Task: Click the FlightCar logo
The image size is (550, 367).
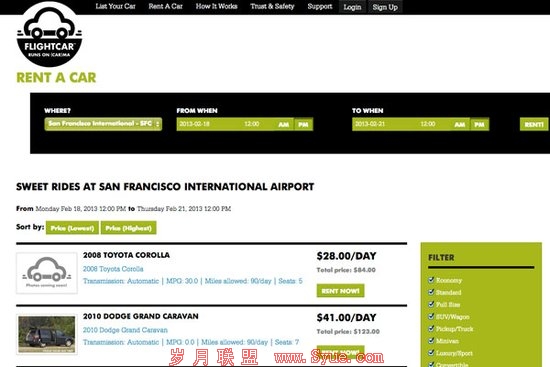Action: pyautogui.click(x=49, y=34)
